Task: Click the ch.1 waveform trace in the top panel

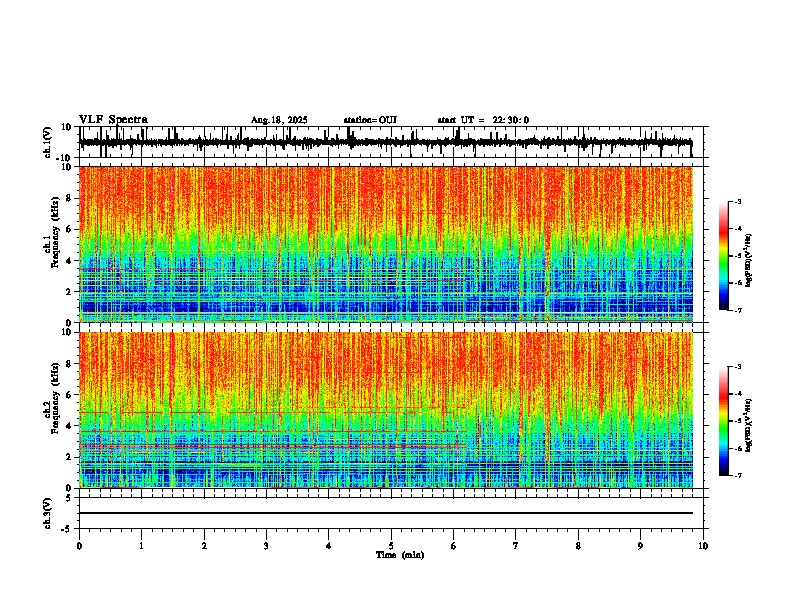Action: click(x=385, y=142)
